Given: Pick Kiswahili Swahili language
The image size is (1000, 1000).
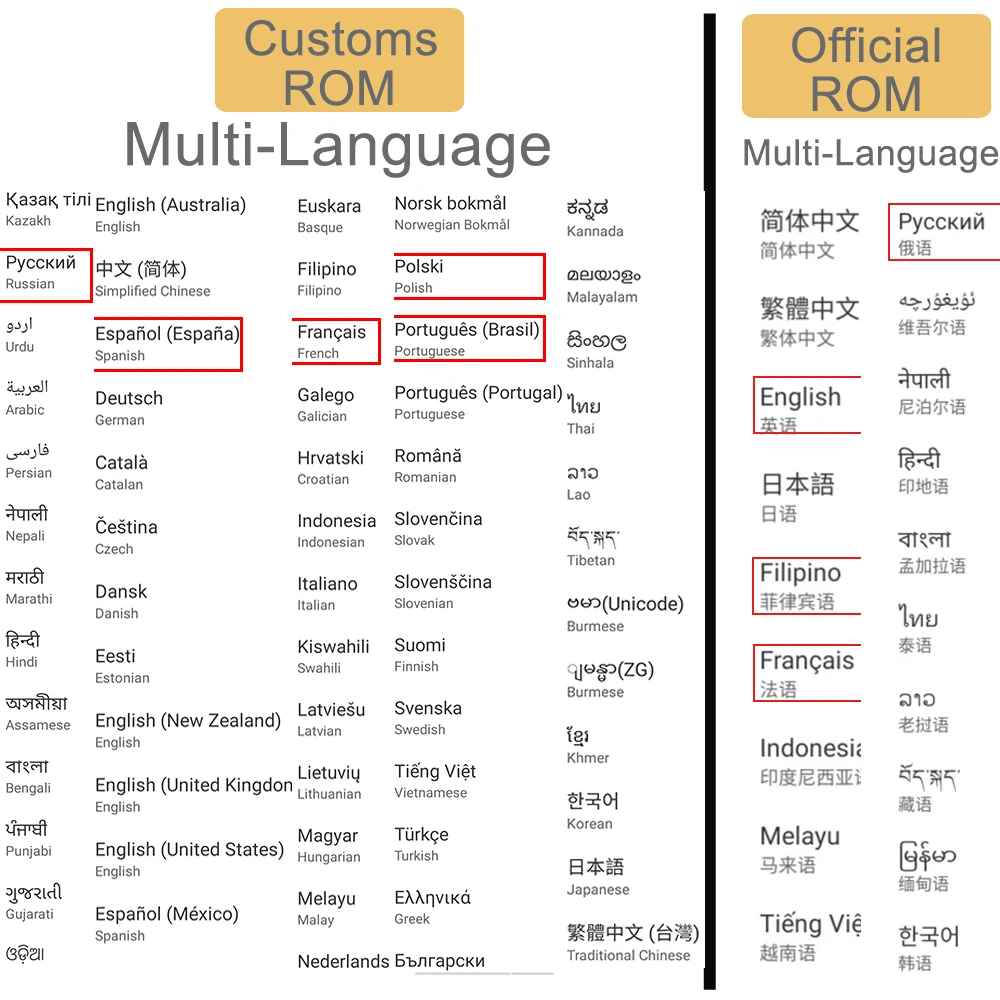Looking at the screenshot, I should (x=334, y=658).
